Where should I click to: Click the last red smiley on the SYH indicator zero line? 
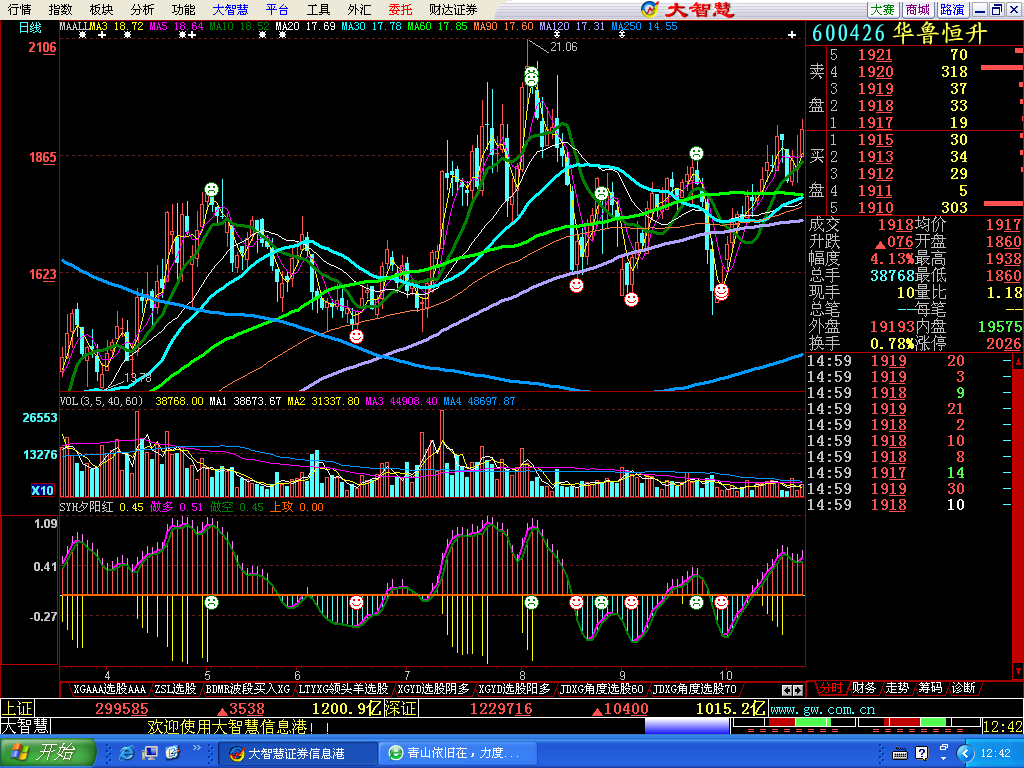coord(721,602)
